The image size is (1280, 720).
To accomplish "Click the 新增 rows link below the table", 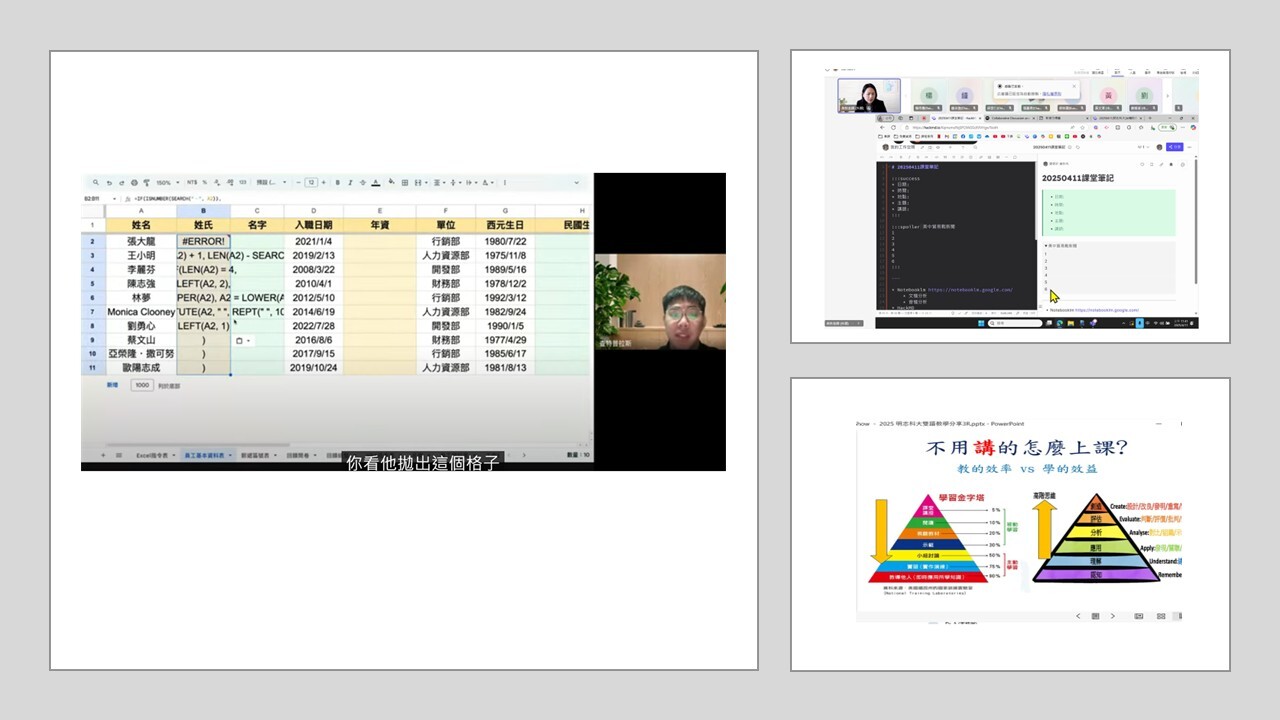I will [113, 385].
